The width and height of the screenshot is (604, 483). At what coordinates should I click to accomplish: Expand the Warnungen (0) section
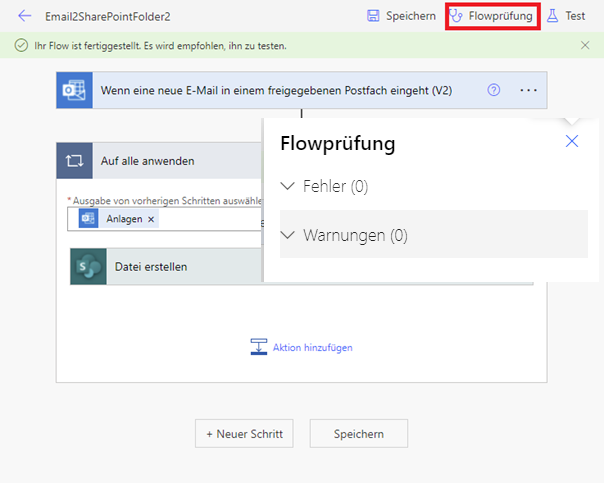click(x=345, y=235)
